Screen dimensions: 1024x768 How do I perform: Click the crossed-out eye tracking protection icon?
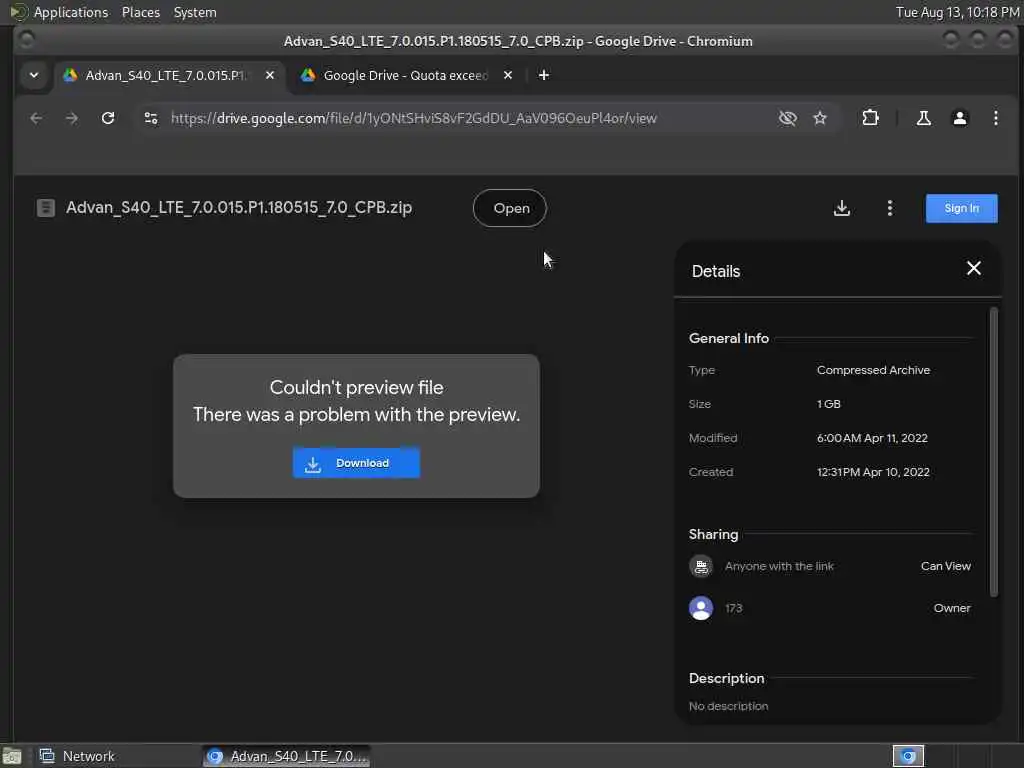pyautogui.click(x=788, y=118)
